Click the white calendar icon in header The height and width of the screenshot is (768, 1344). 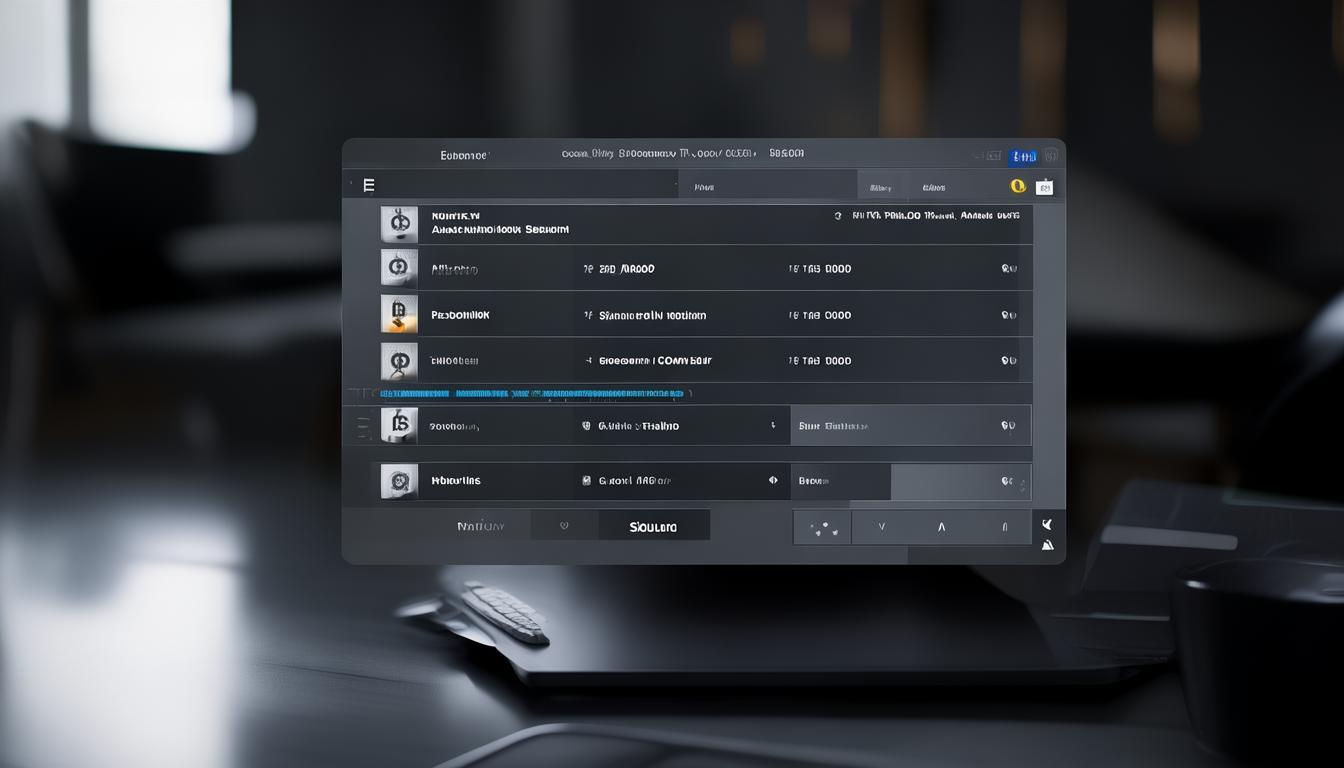point(1044,187)
